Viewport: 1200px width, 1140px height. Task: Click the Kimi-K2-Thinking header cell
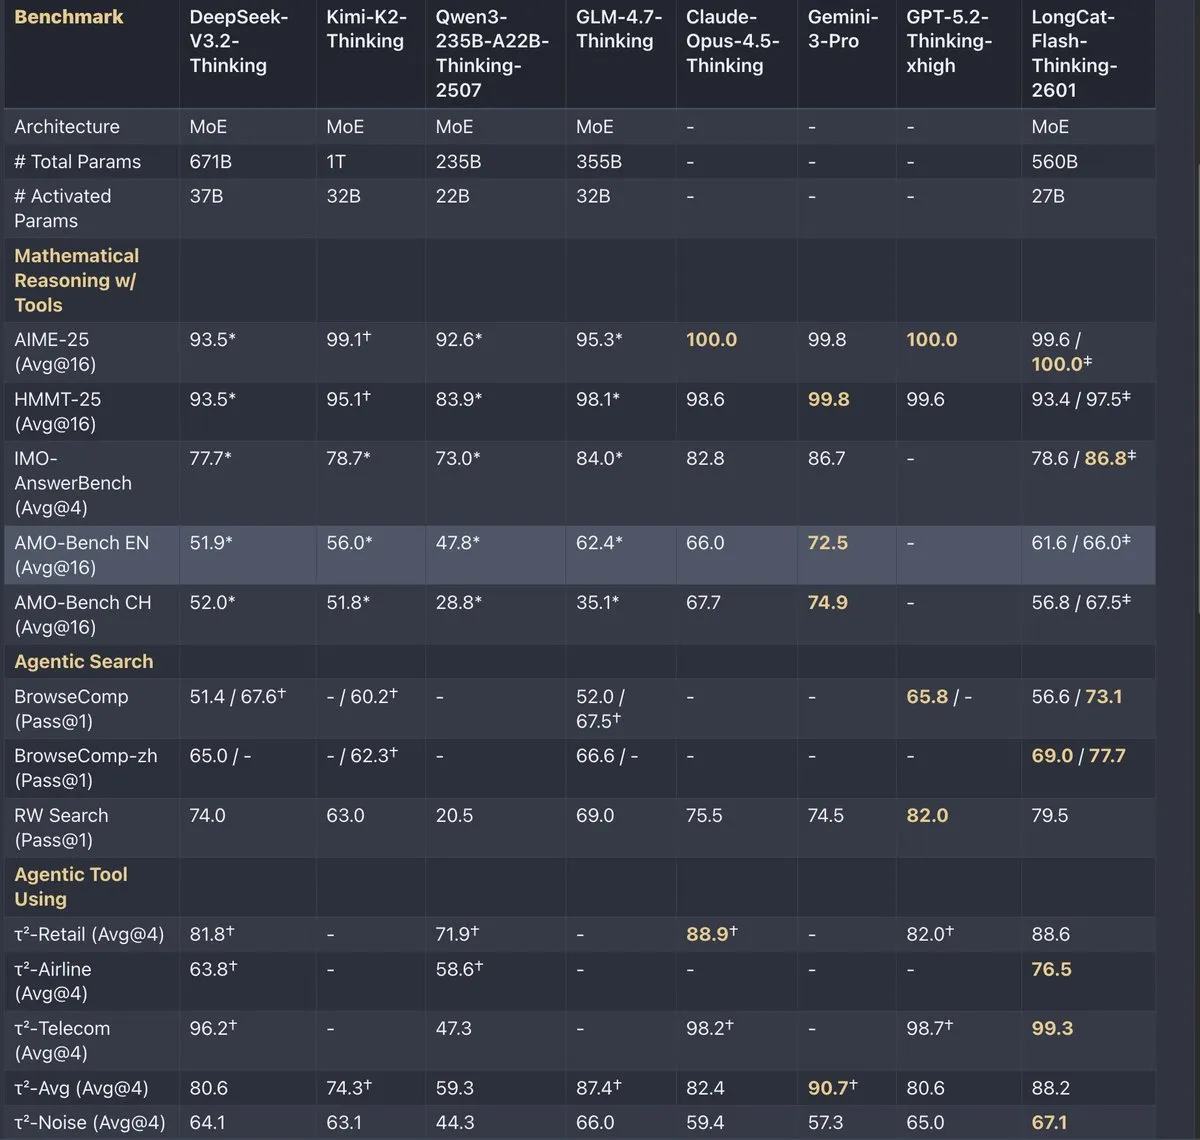(x=365, y=29)
